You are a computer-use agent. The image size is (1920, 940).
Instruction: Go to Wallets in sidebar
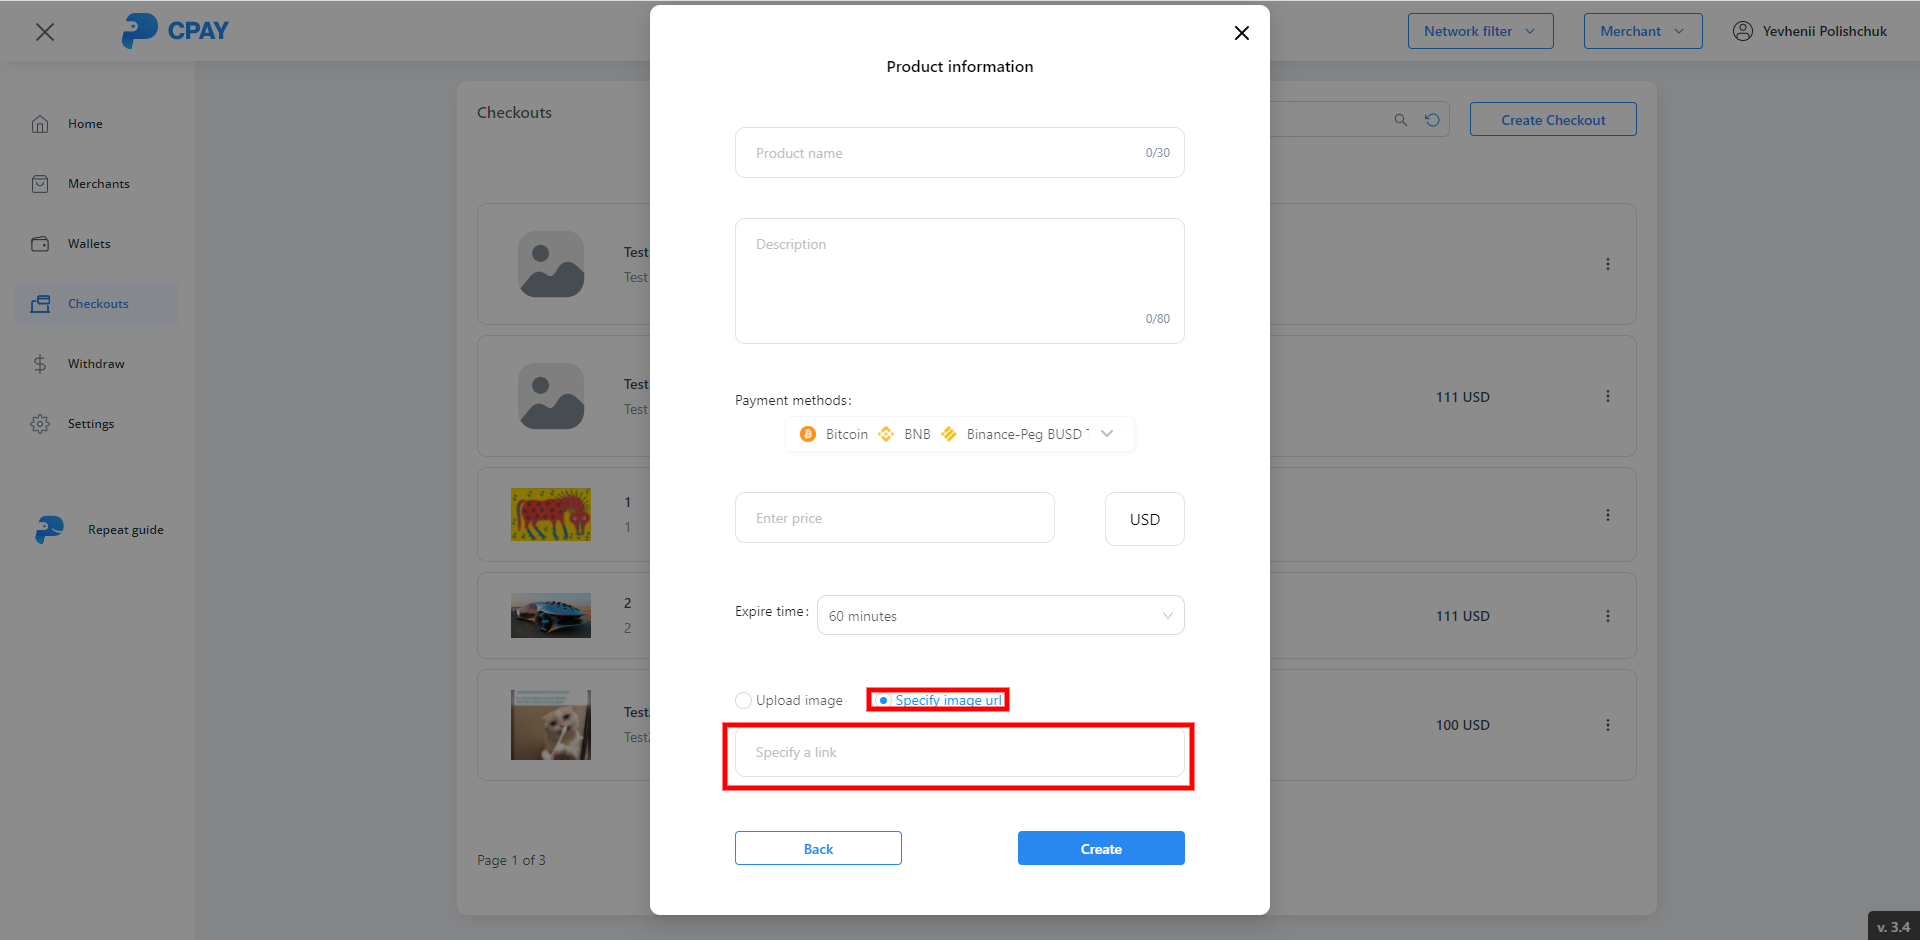click(89, 244)
